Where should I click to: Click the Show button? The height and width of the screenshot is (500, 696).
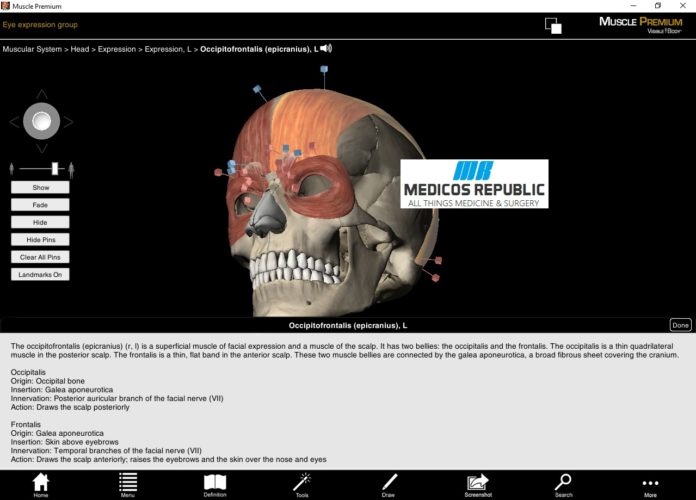coord(40,187)
